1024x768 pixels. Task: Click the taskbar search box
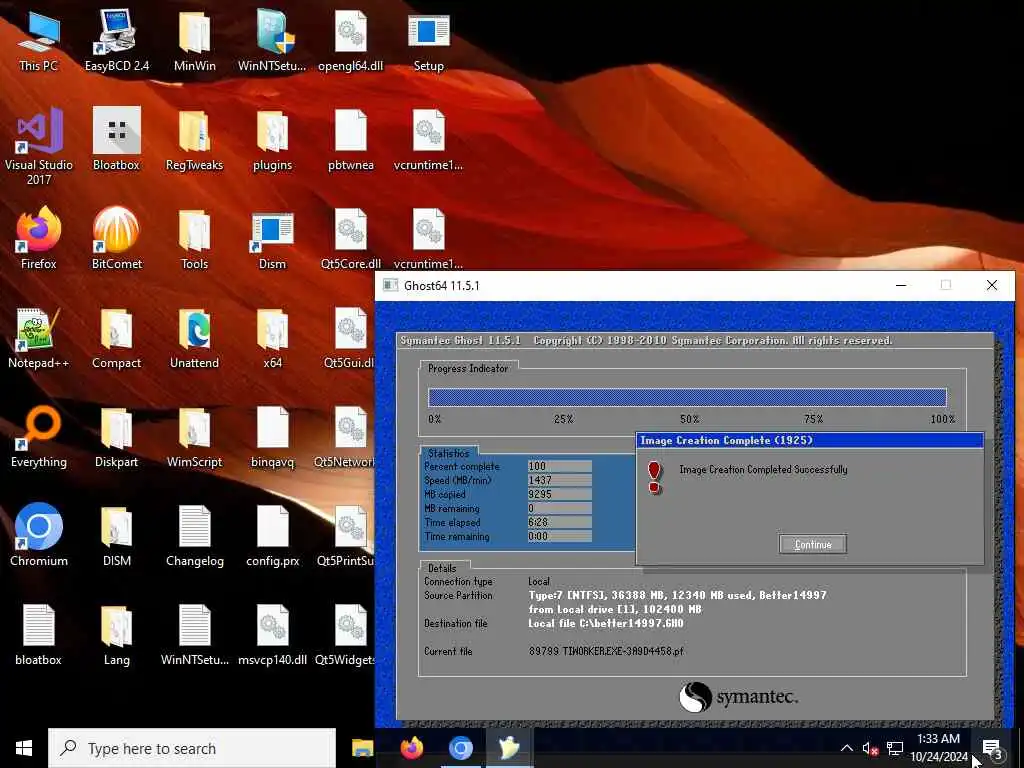click(x=192, y=748)
